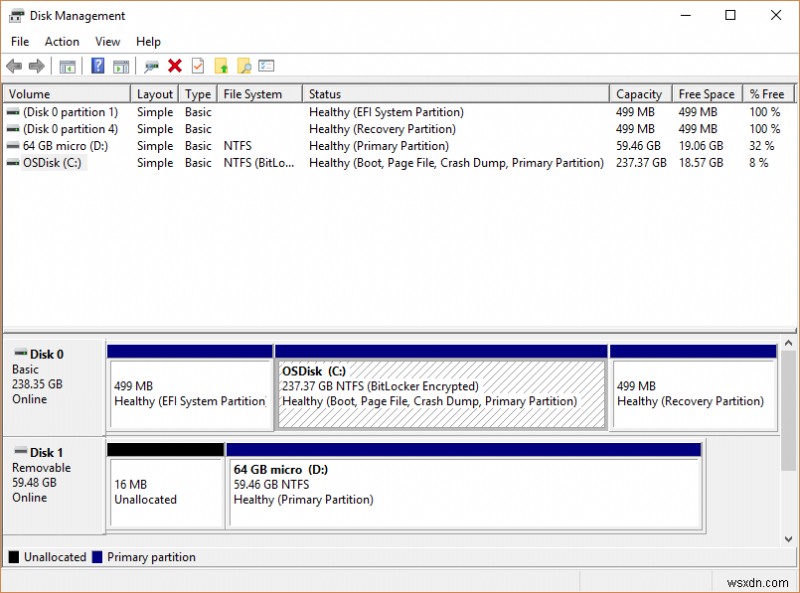800x593 pixels.
Task: Click the Properties icon with the checkmark
Action: click(198, 66)
